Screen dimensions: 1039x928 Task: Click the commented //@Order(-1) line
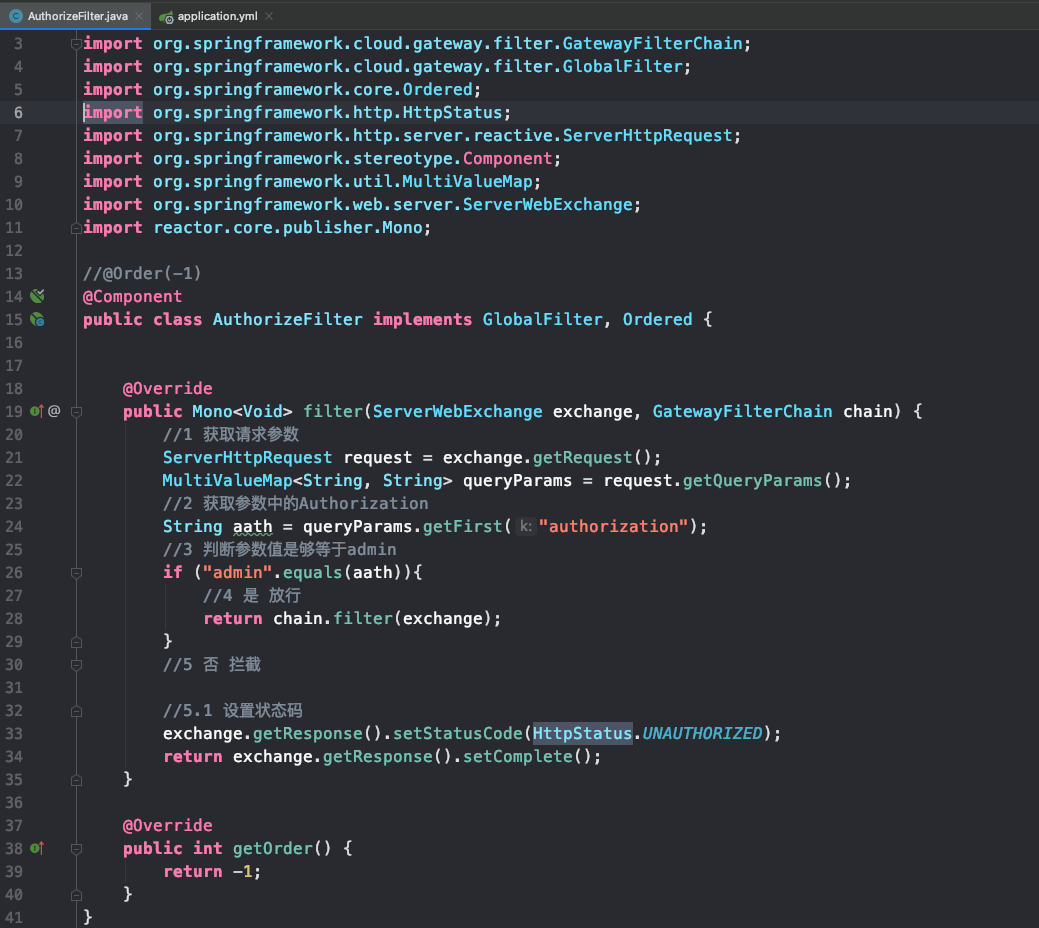pyautogui.click(x=142, y=273)
